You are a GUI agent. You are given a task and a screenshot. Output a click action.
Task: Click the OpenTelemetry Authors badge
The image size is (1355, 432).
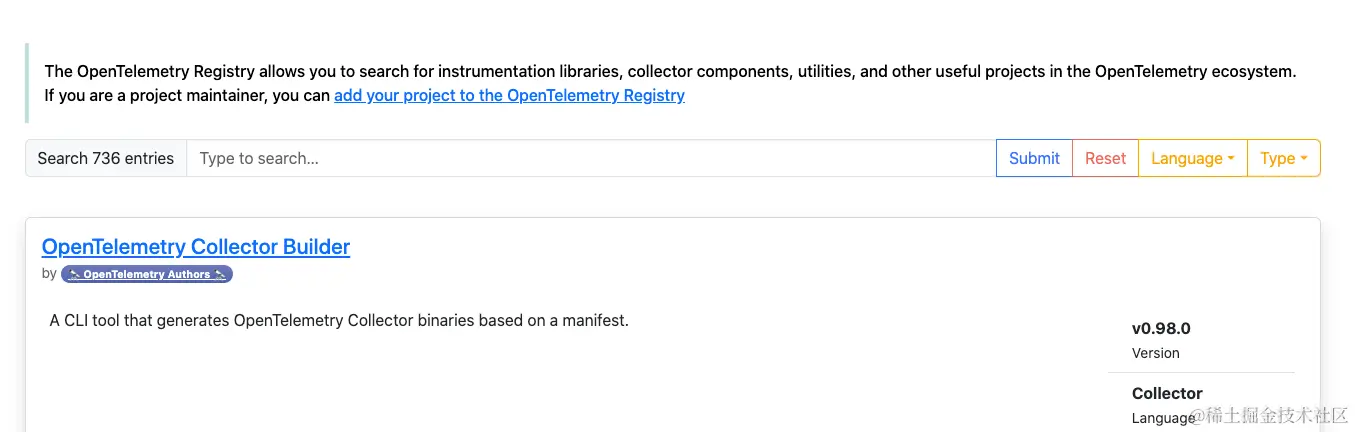(x=147, y=274)
